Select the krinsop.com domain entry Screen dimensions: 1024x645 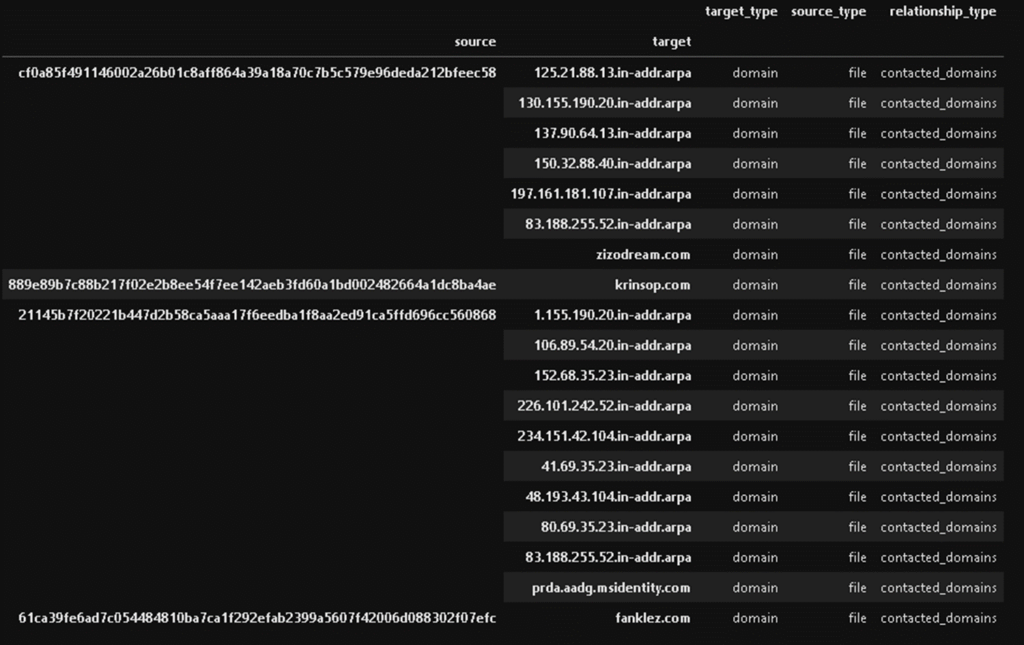tap(651, 284)
